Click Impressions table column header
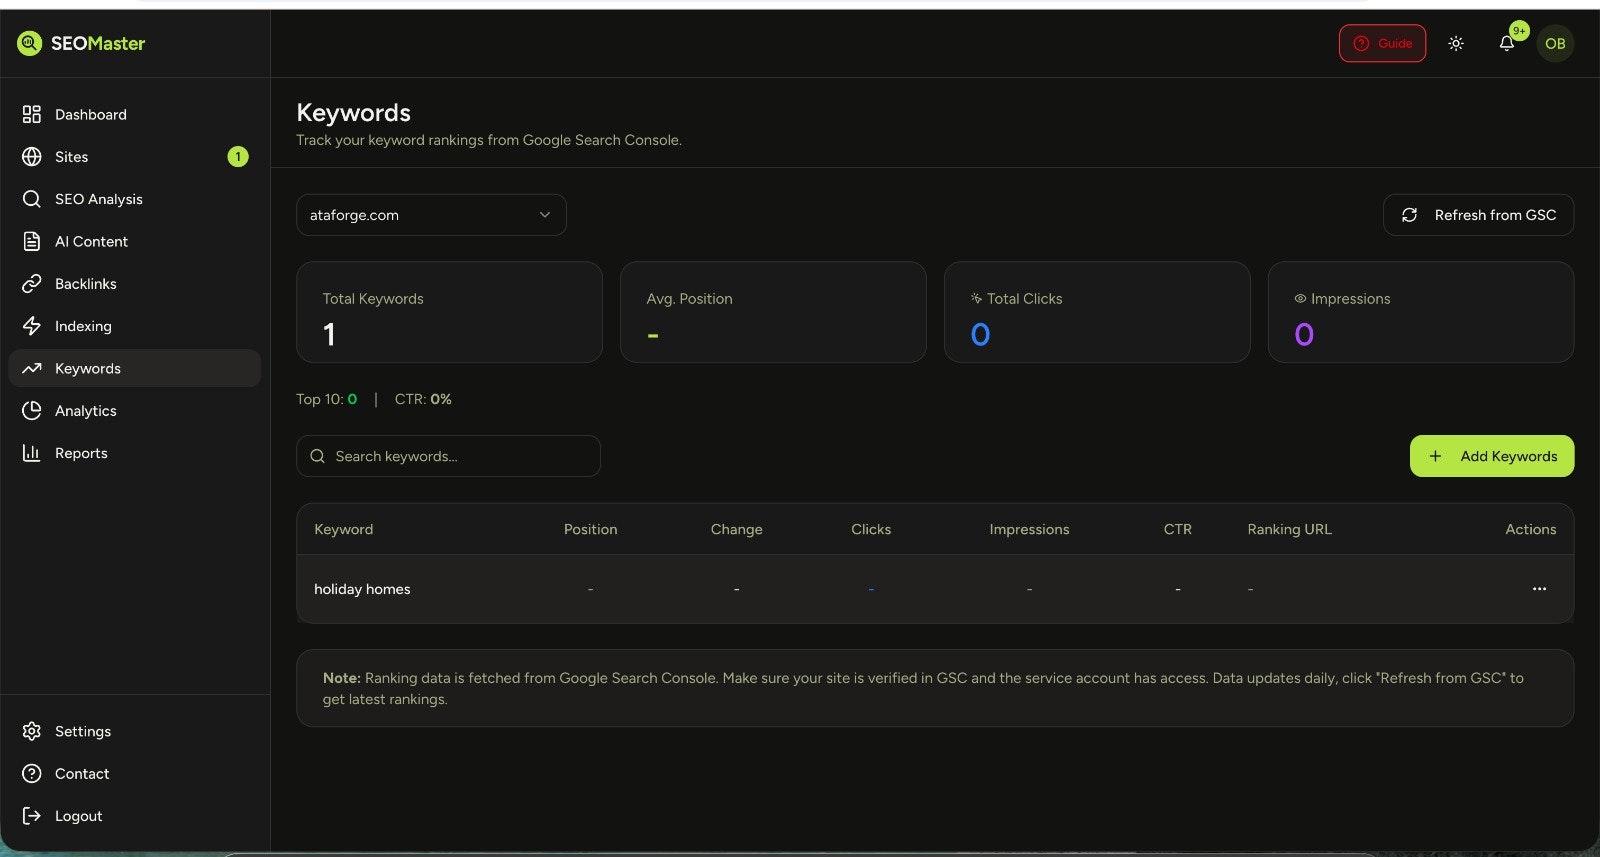Viewport: 1600px width, 857px height. 1029,529
